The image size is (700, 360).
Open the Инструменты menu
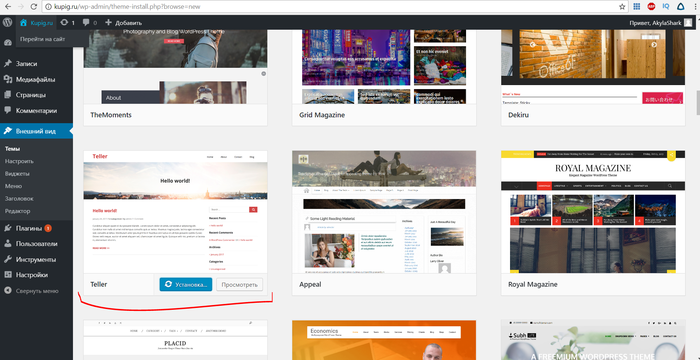click(36, 260)
